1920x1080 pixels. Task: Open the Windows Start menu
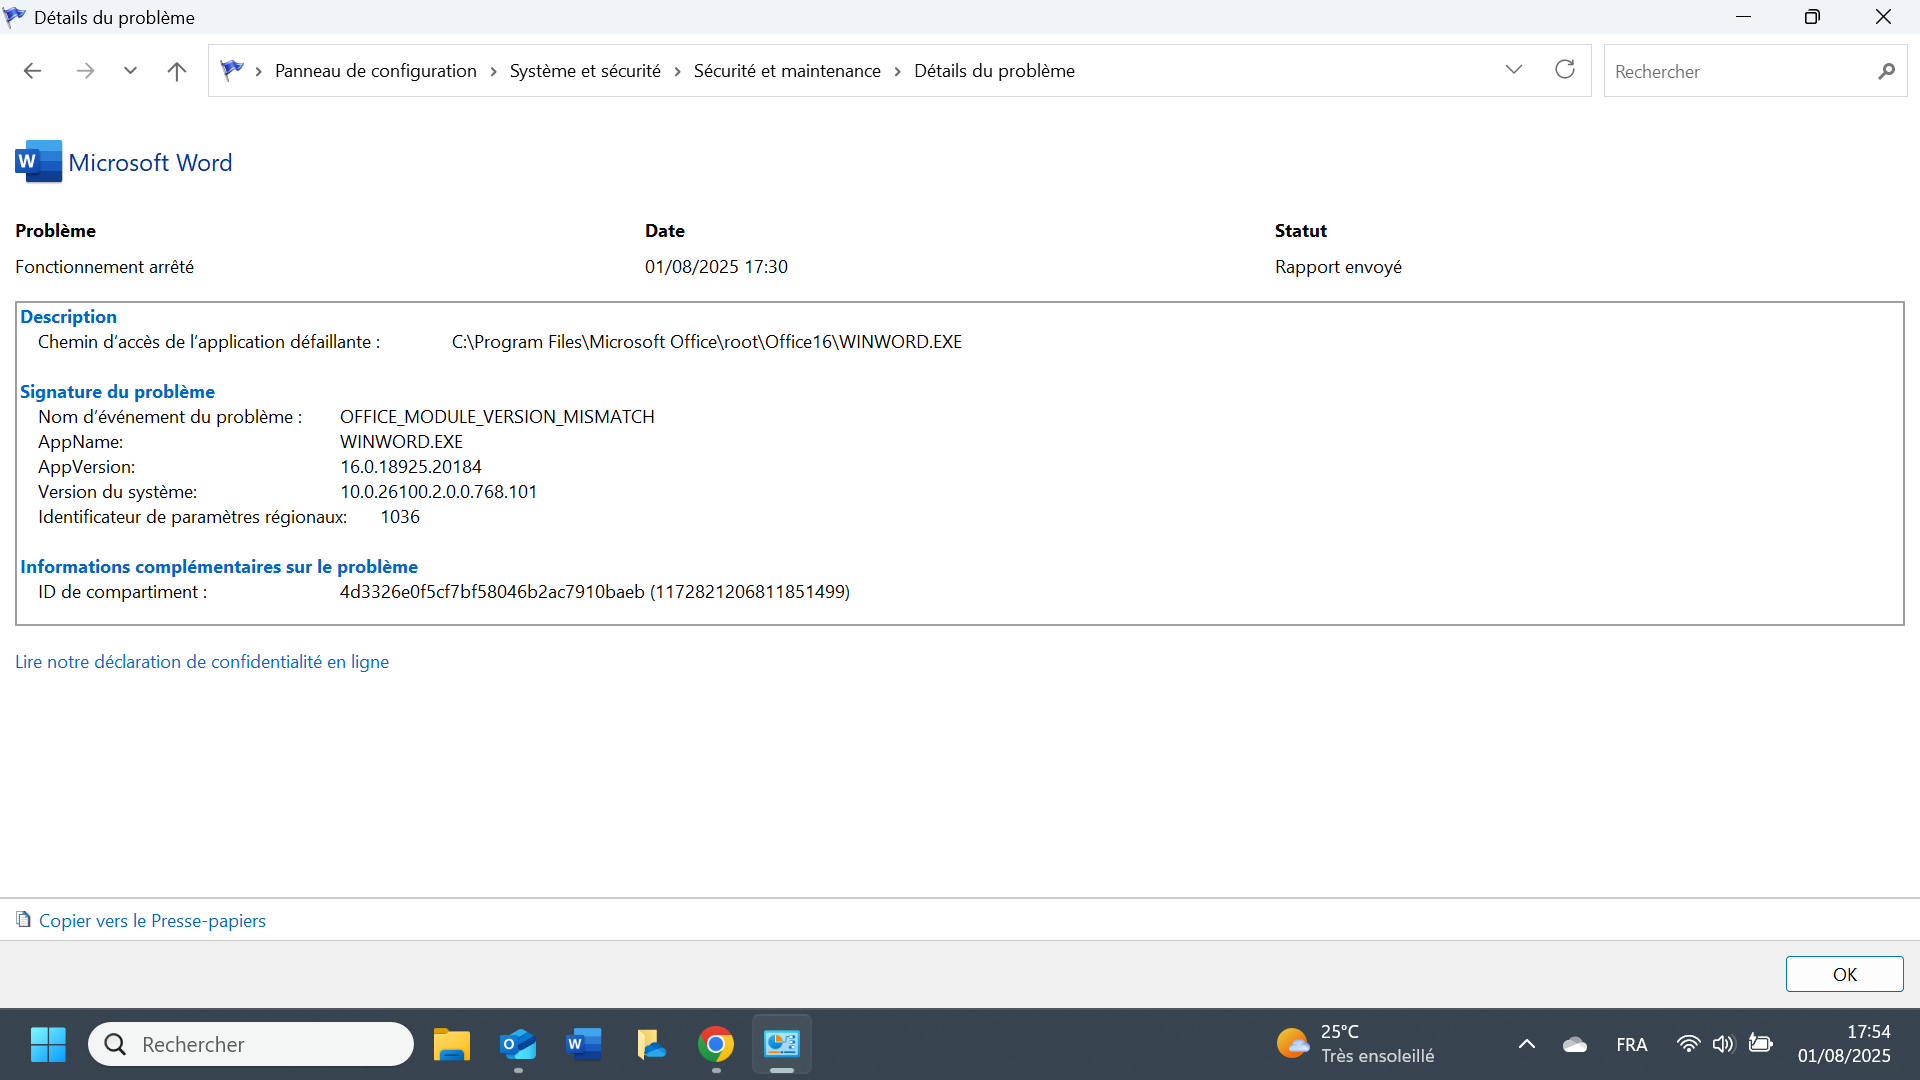[x=48, y=1044]
